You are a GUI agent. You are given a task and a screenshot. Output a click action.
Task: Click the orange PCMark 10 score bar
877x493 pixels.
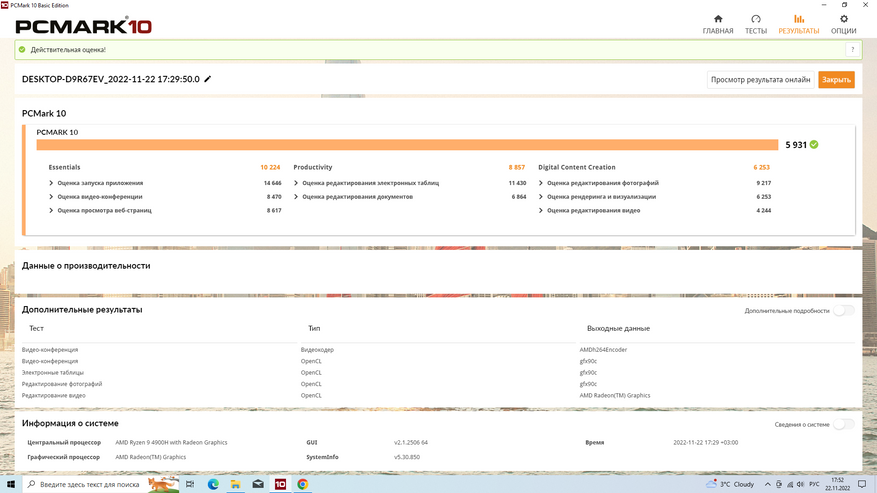tap(407, 145)
